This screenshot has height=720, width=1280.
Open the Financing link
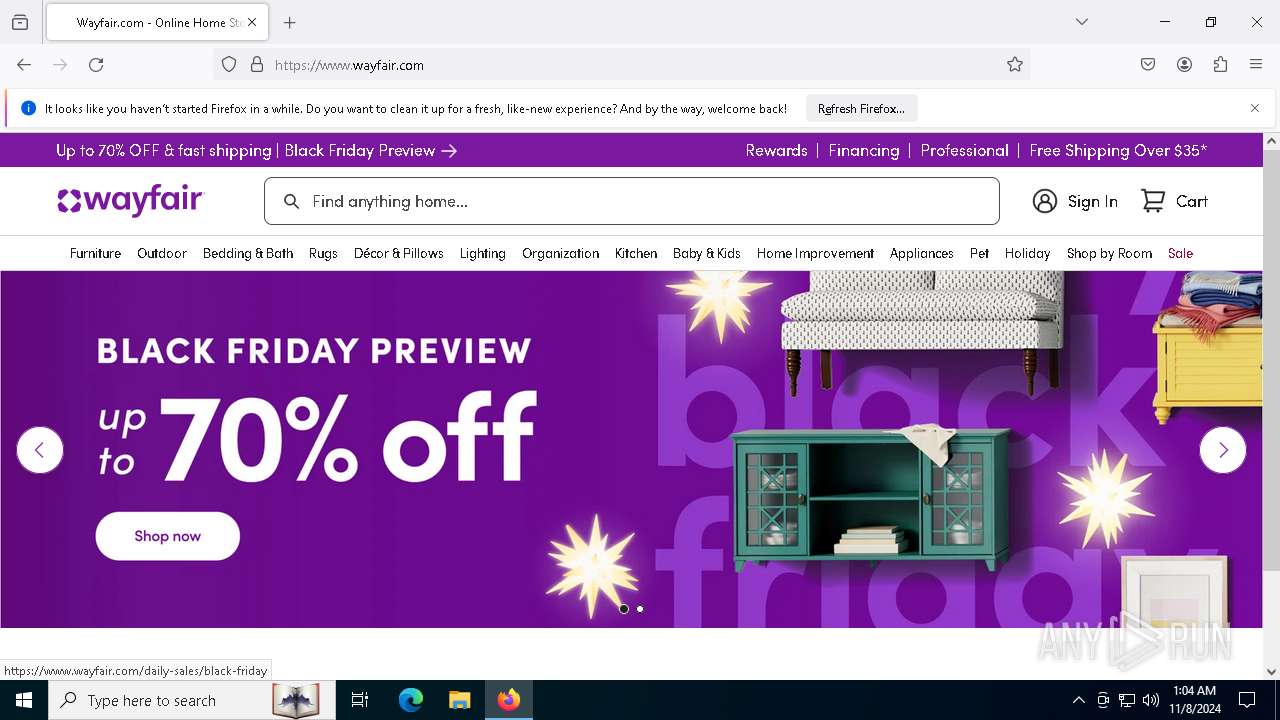tap(864, 150)
